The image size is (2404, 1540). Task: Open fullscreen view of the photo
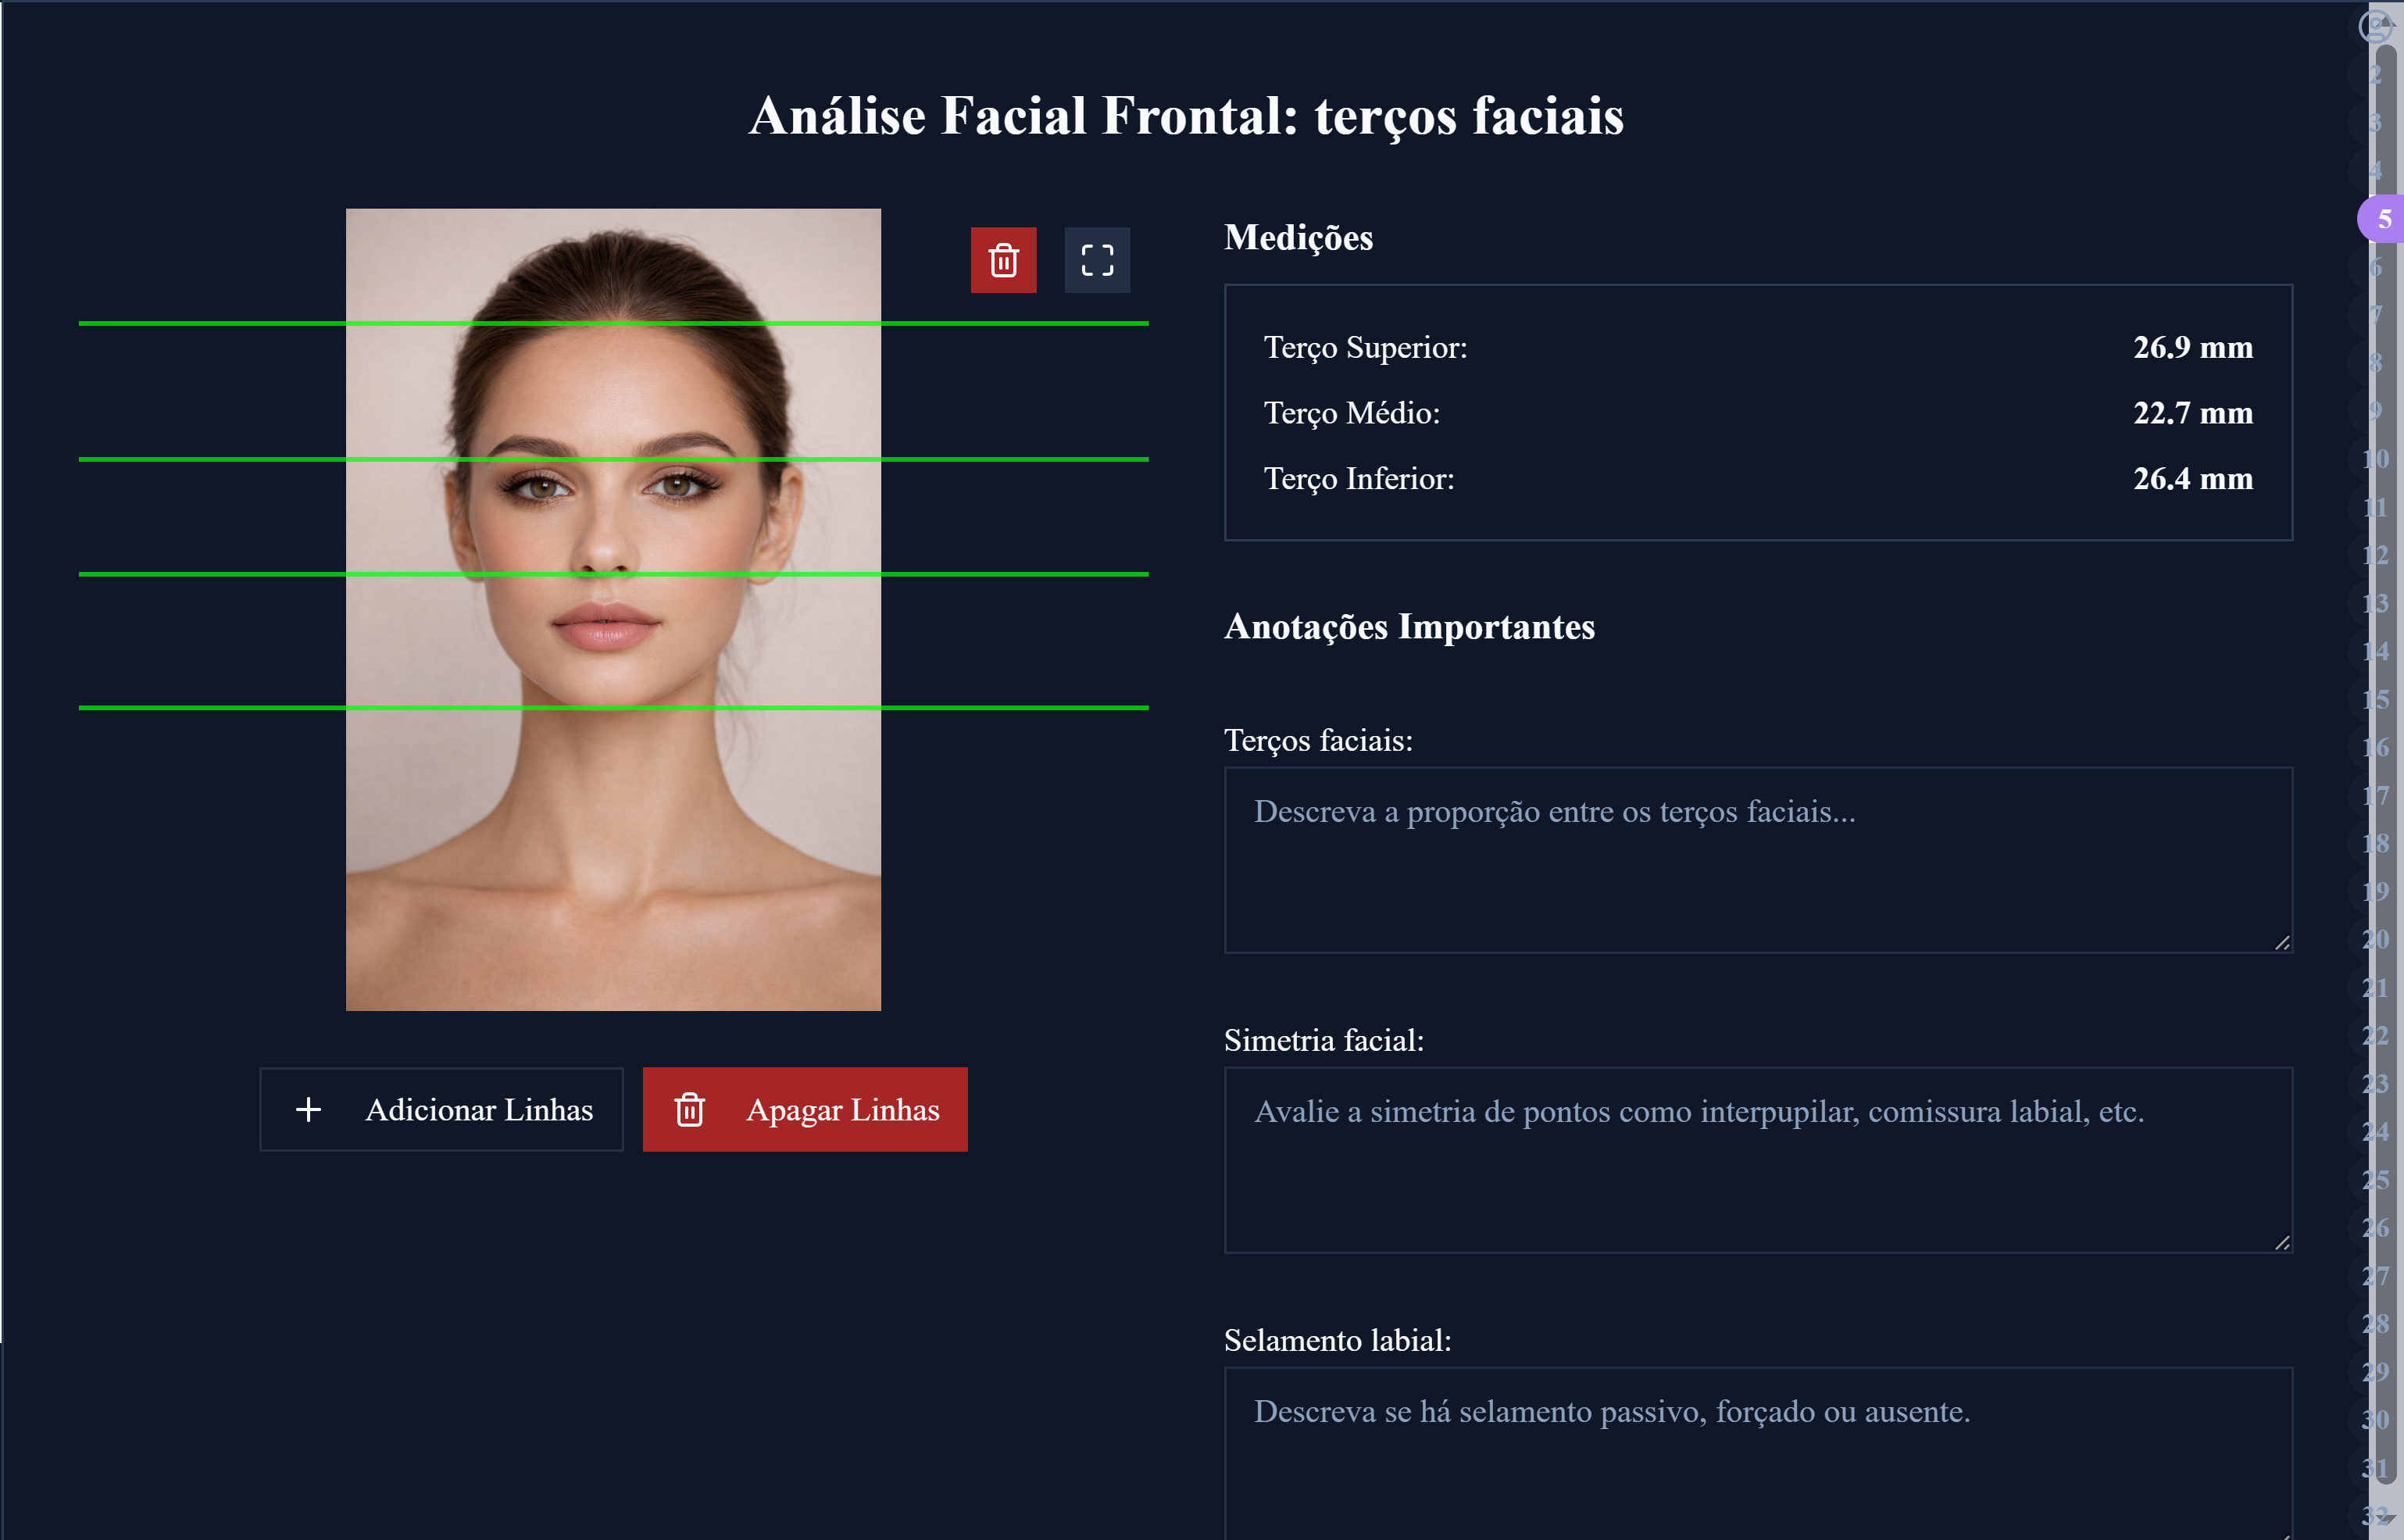point(1097,260)
